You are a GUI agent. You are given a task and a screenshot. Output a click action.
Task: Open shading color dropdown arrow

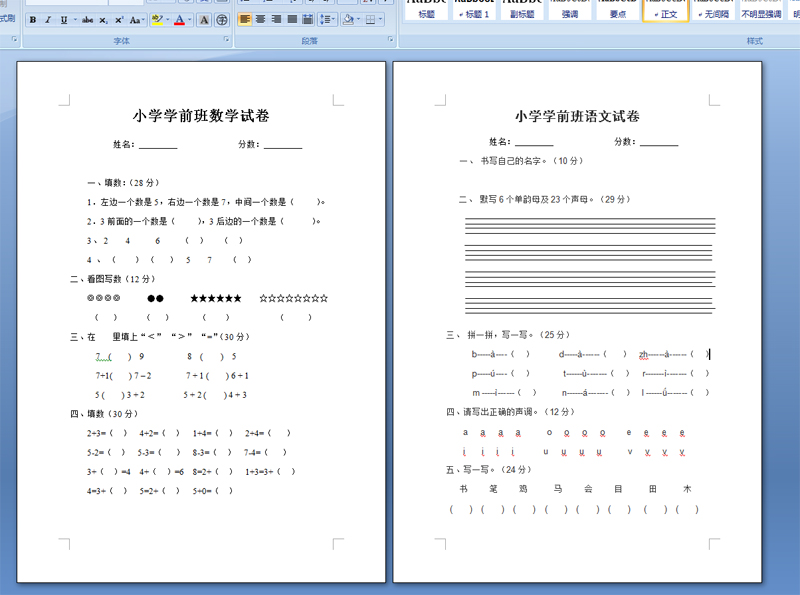[x=358, y=19]
